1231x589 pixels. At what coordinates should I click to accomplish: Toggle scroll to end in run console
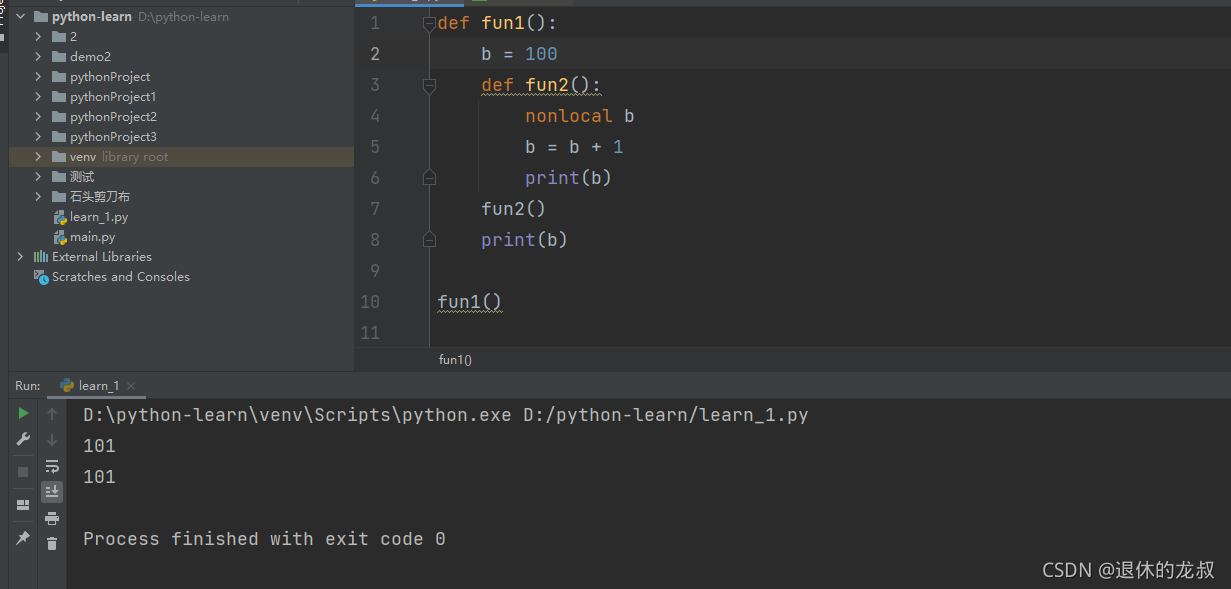coord(52,491)
